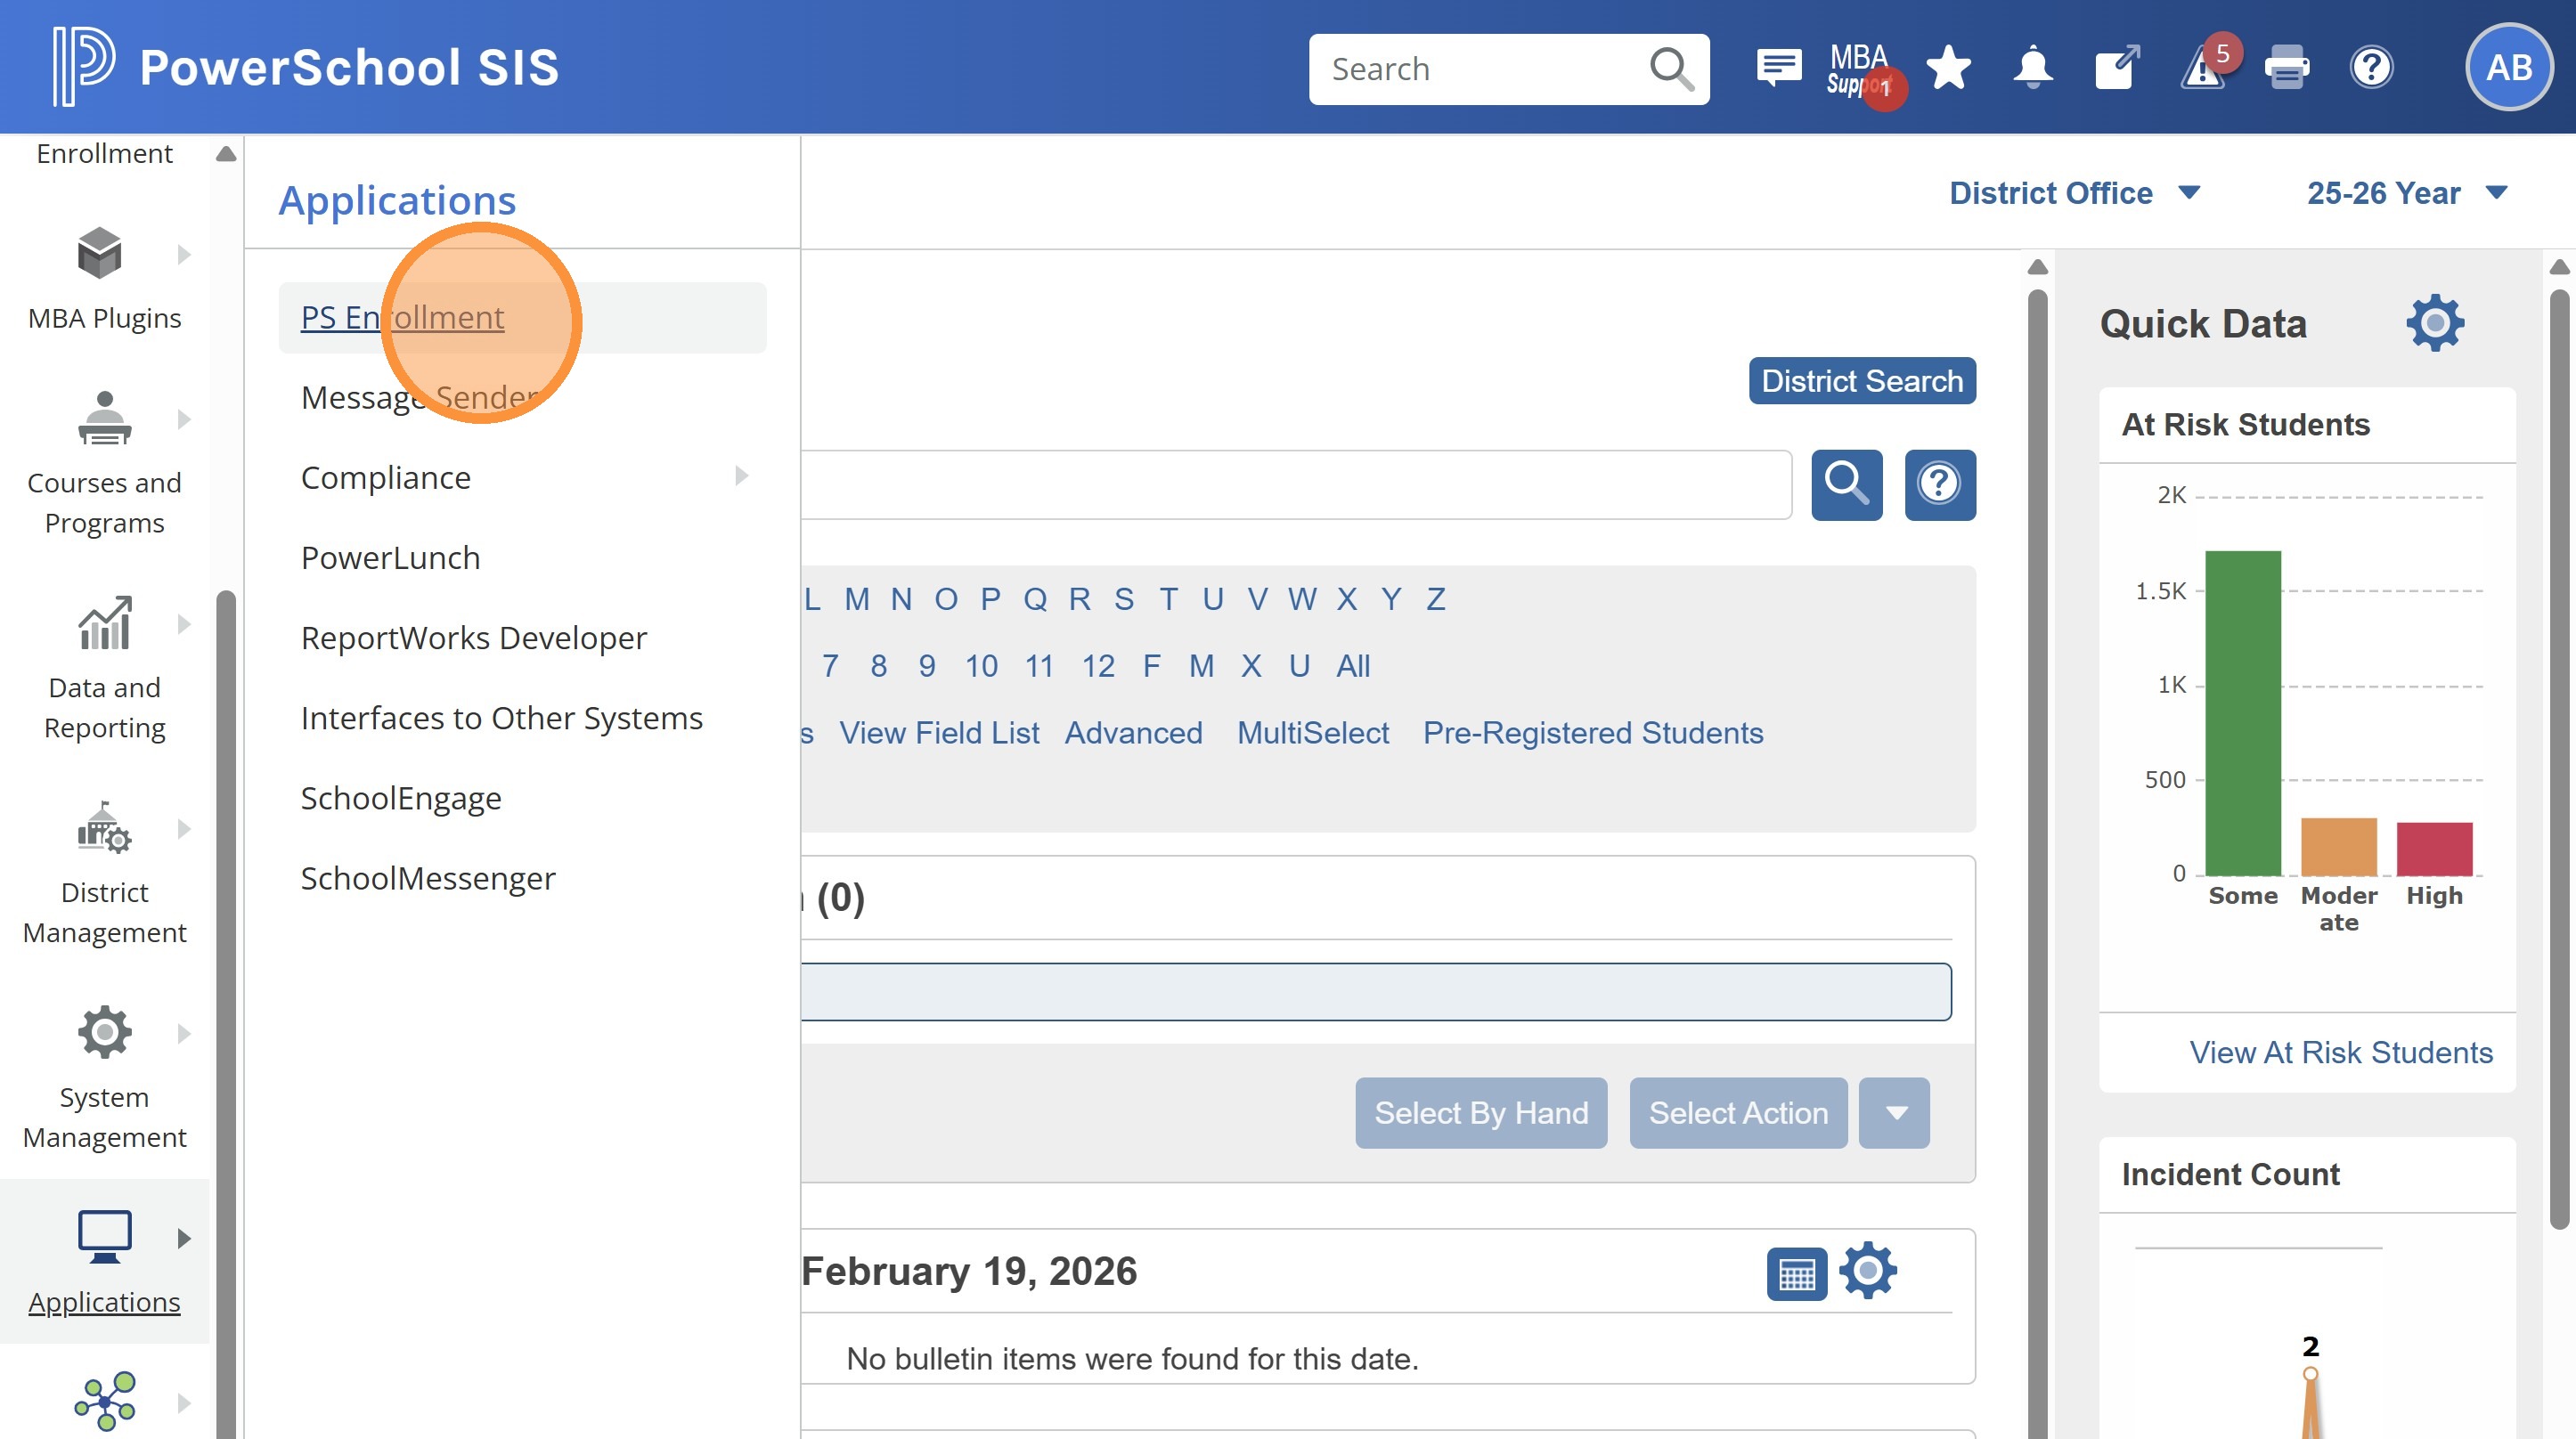2576x1439 pixels.
Task: Open the favorites star icon
Action: [1948, 68]
